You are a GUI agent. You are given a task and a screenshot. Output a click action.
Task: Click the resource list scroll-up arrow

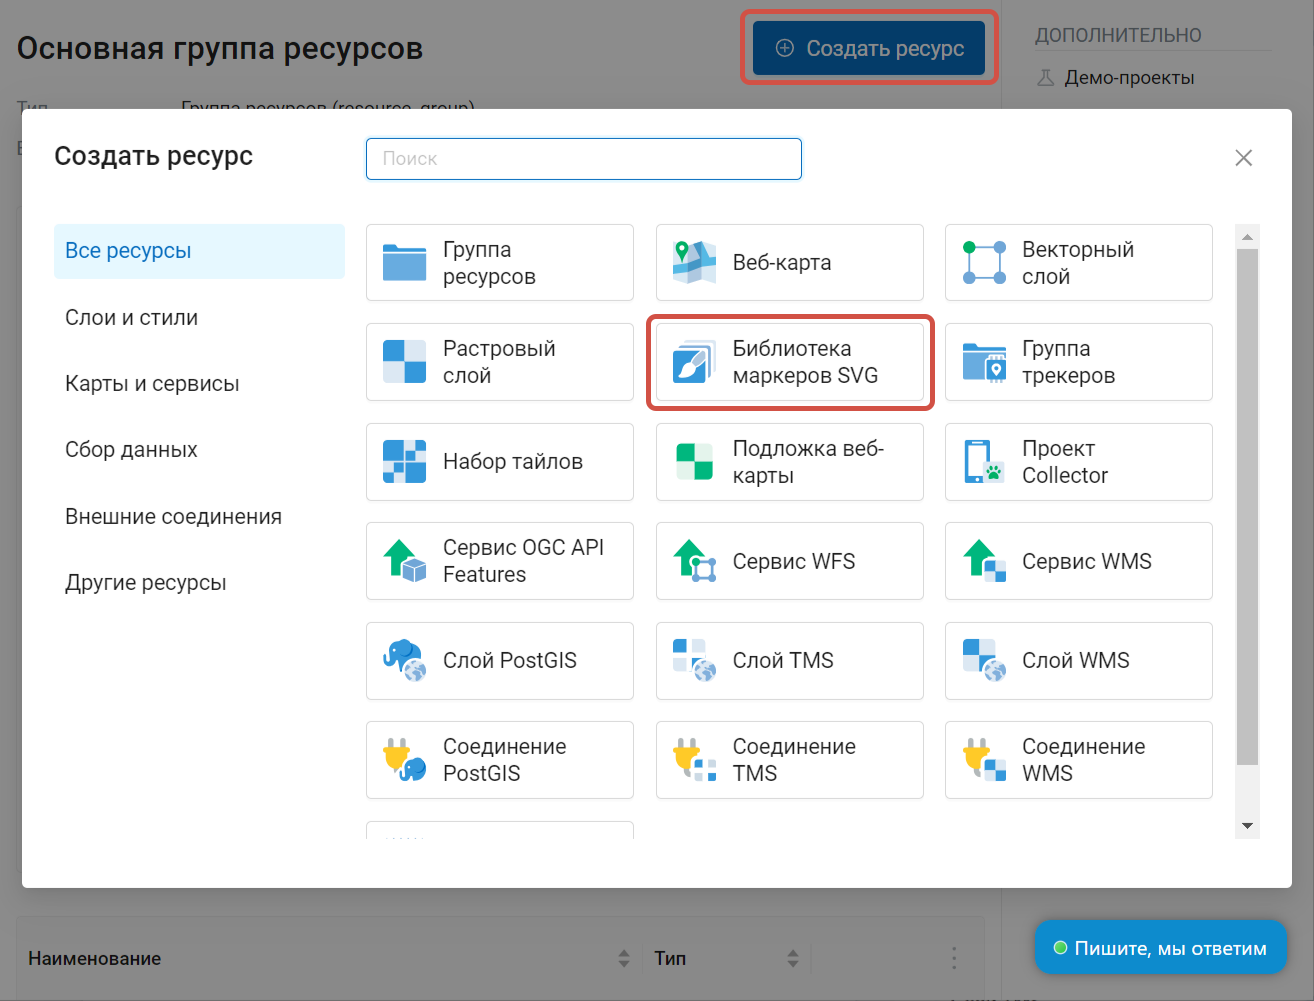coord(1247,237)
